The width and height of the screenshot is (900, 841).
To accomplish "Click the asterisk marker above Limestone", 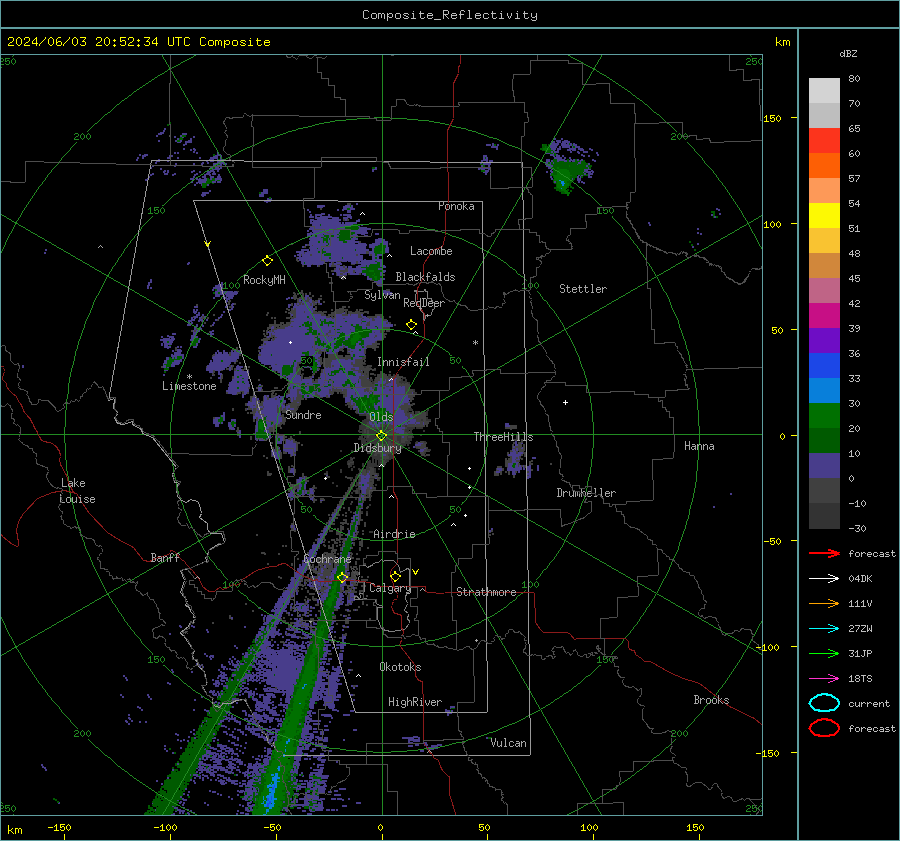I will click(189, 377).
